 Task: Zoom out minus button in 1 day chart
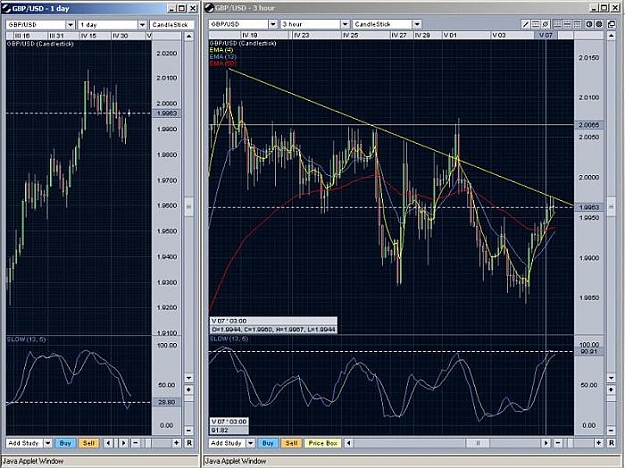pyautogui.click(x=136, y=443)
